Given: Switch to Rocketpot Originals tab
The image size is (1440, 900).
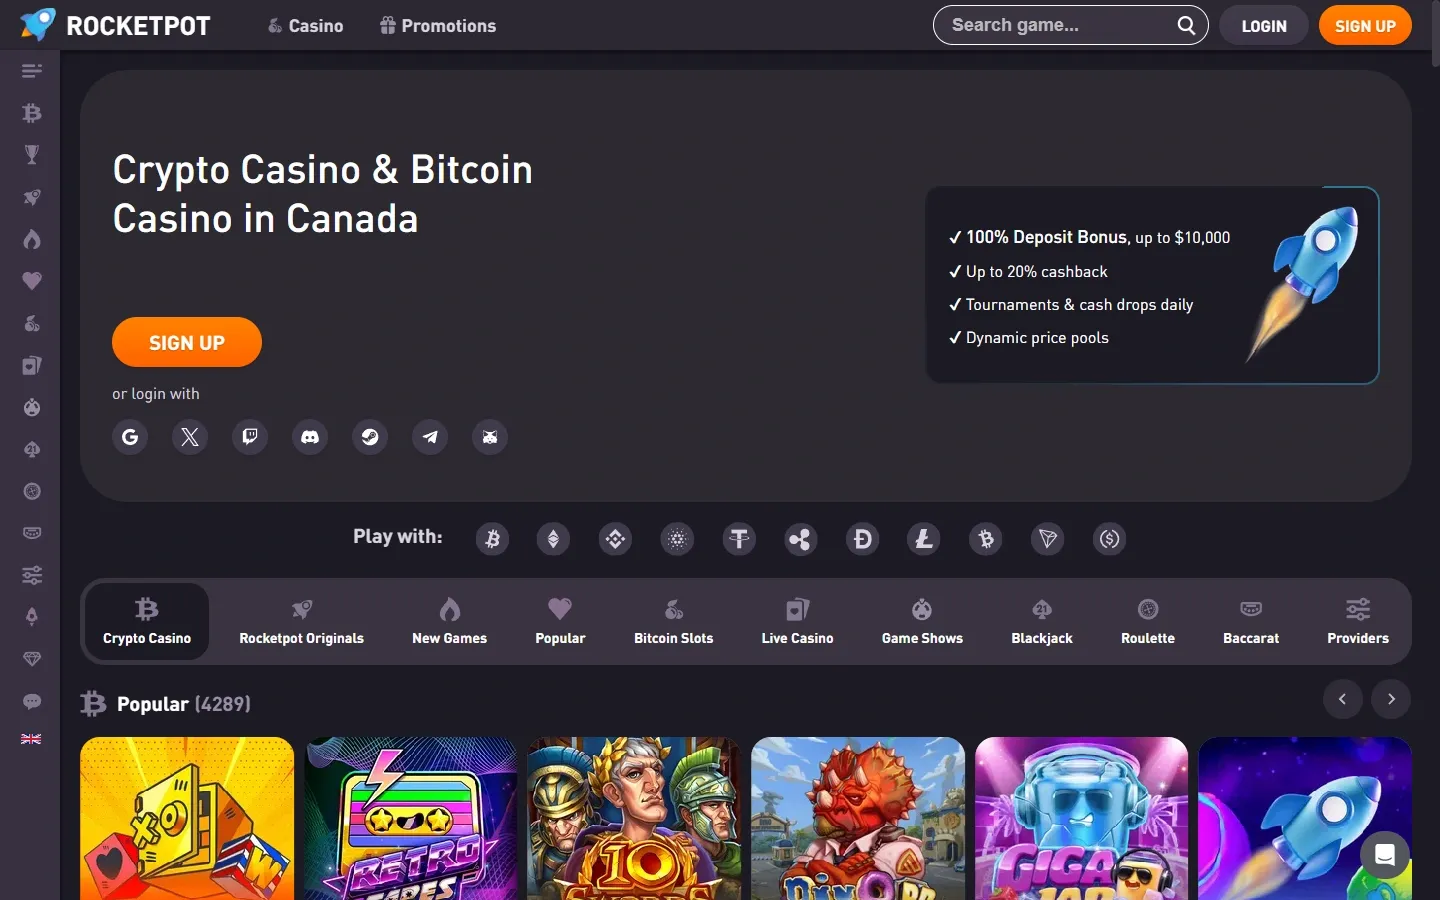Looking at the screenshot, I should [x=302, y=621].
